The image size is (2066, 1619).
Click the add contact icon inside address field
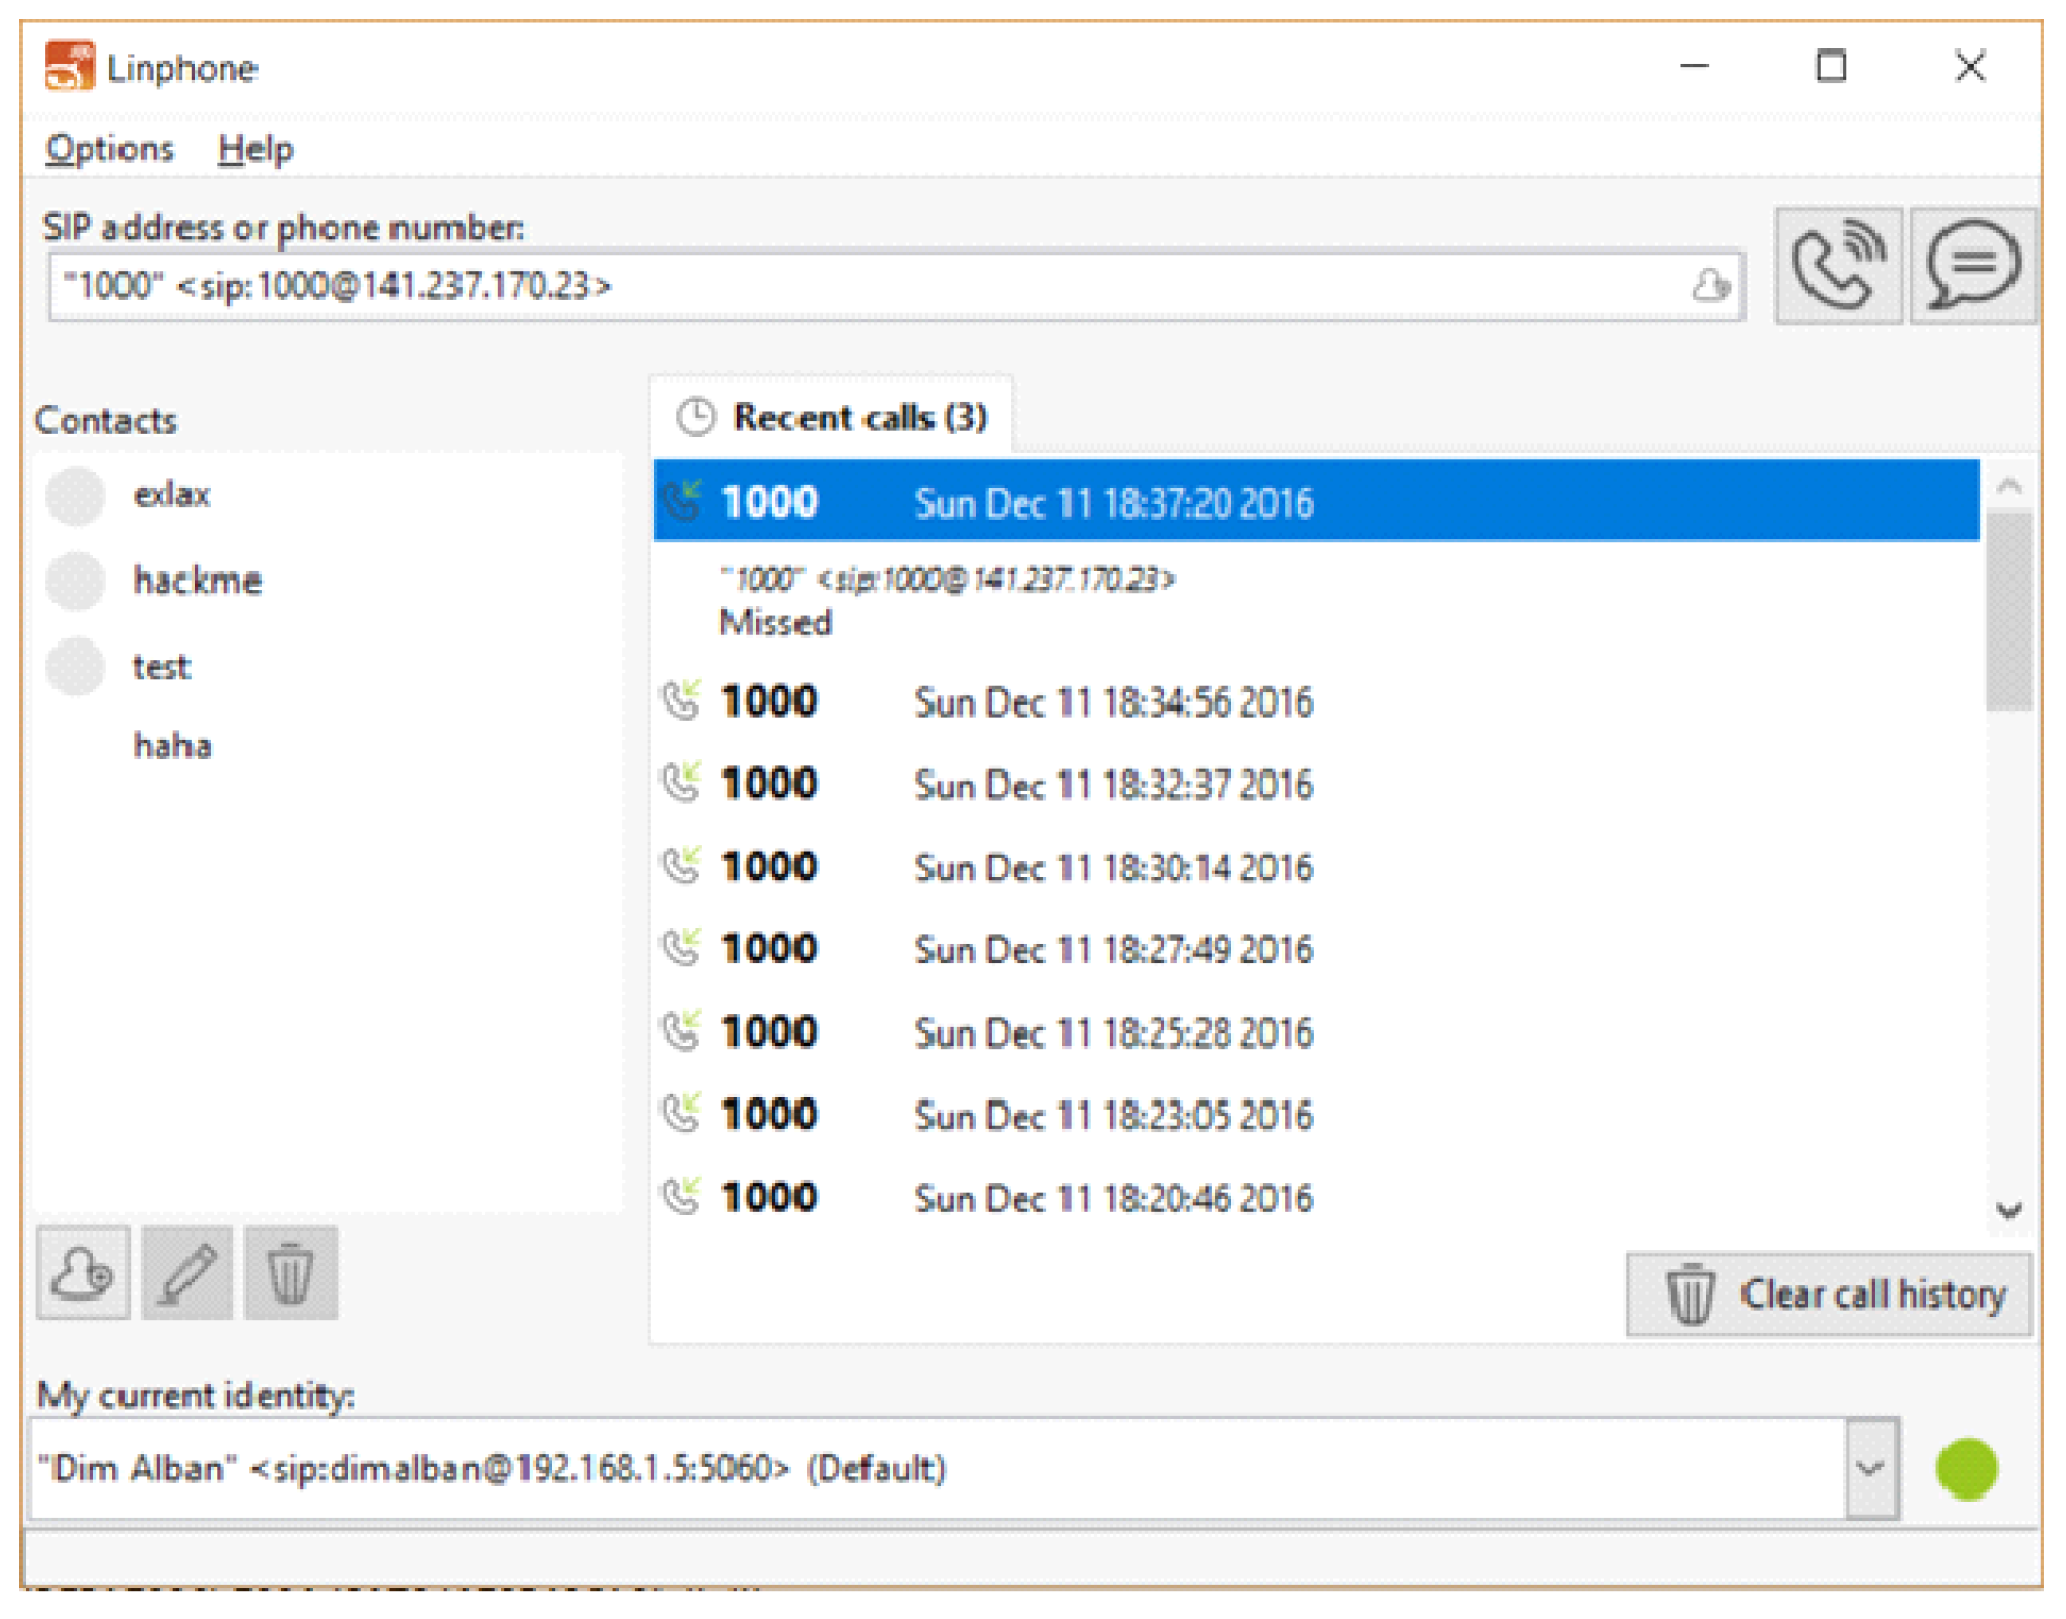pos(1711,286)
